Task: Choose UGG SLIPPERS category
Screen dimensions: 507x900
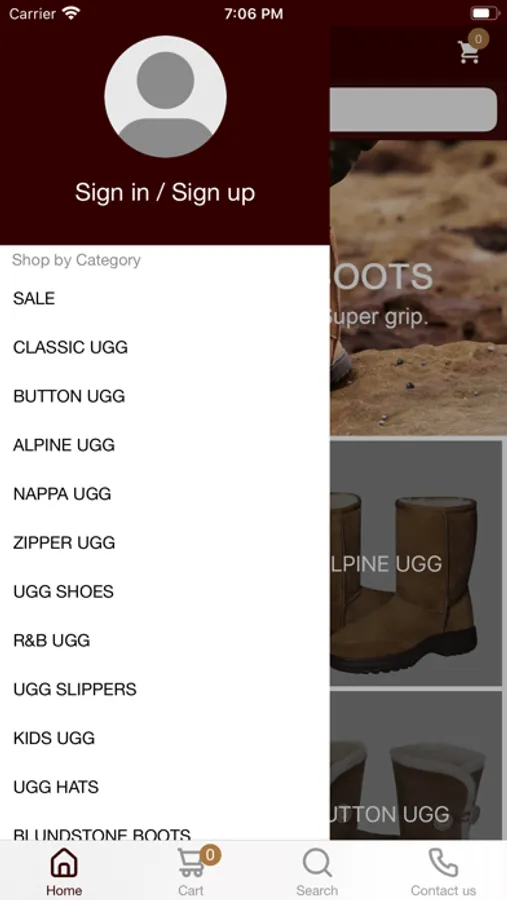Action: [165, 689]
